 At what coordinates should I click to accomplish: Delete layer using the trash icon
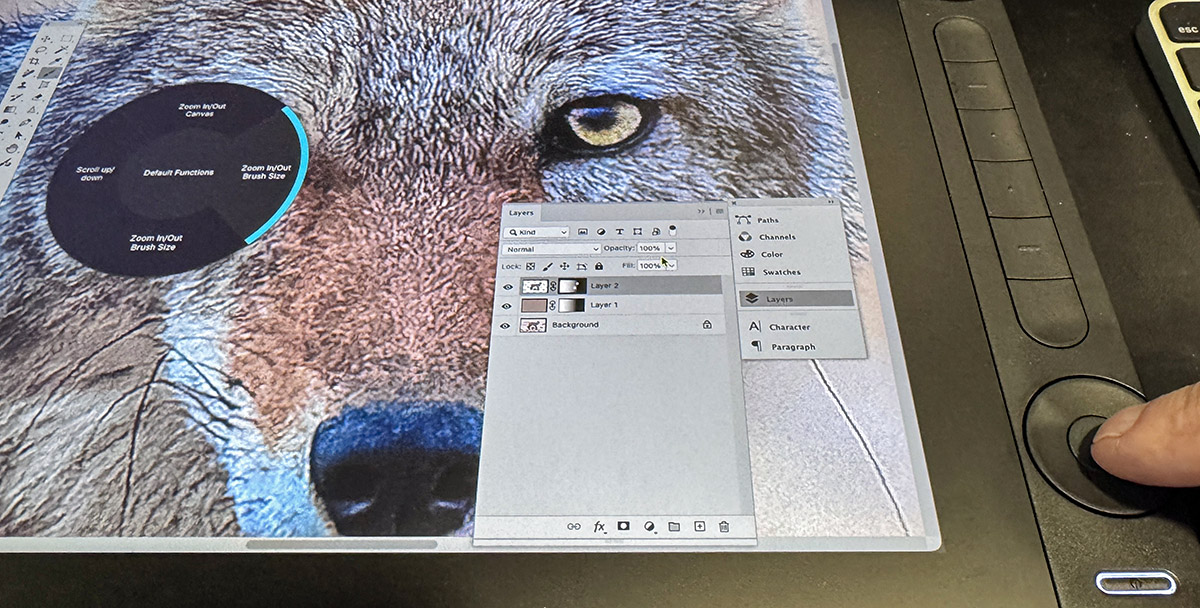click(724, 526)
